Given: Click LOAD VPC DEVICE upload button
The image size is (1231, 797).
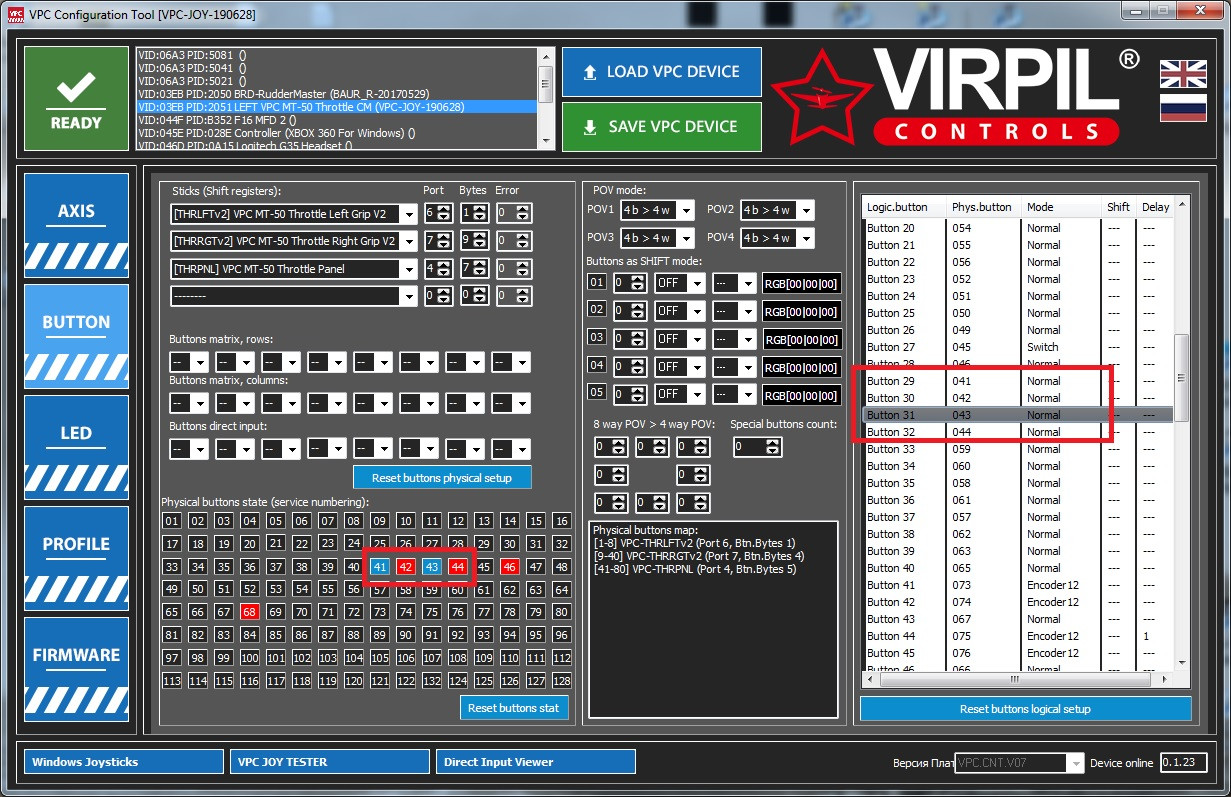Looking at the screenshot, I should pos(661,72).
